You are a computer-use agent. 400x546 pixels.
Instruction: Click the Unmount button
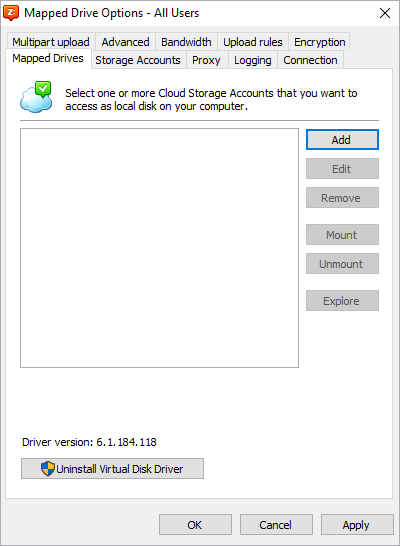[342, 264]
